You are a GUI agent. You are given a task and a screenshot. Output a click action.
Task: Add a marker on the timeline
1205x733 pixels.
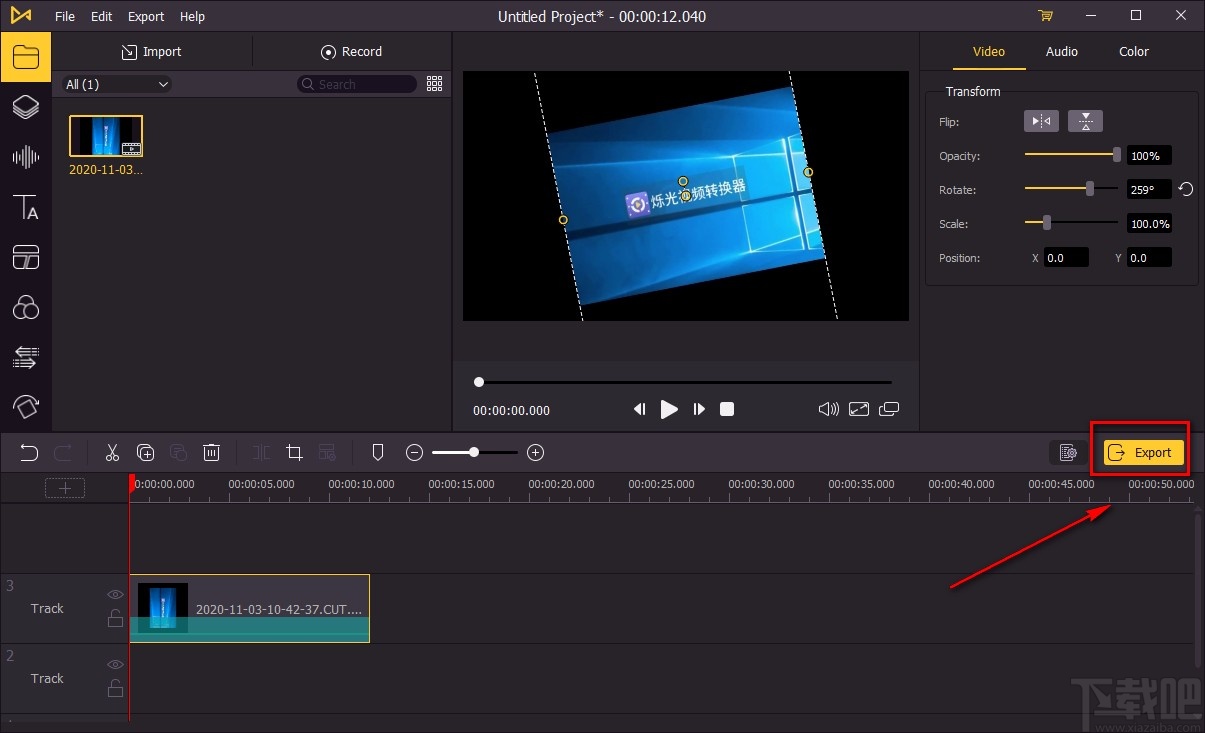[x=377, y=453]
